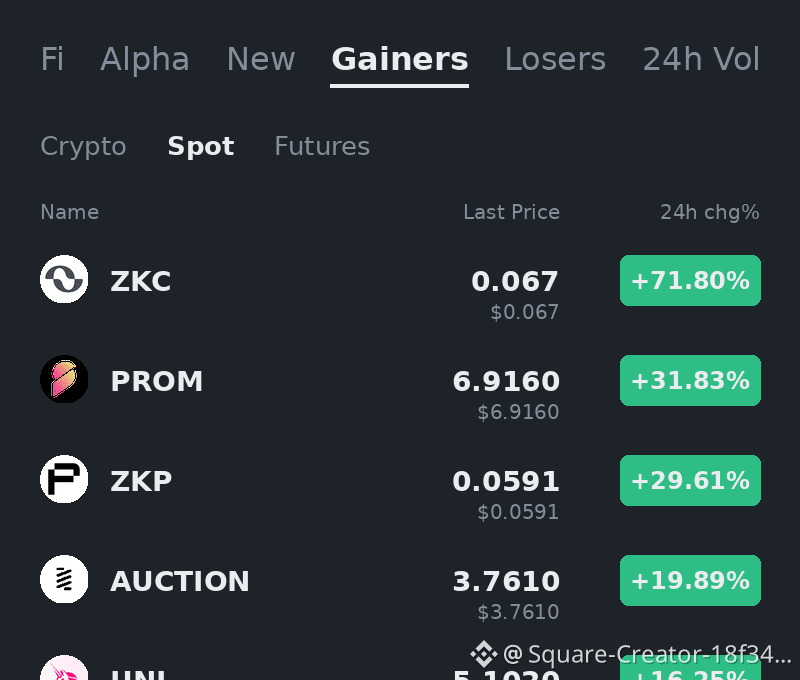This screenshot has height=680, width=800.
Task: Open the Square-Creator profile link
Action: point(647,654)
